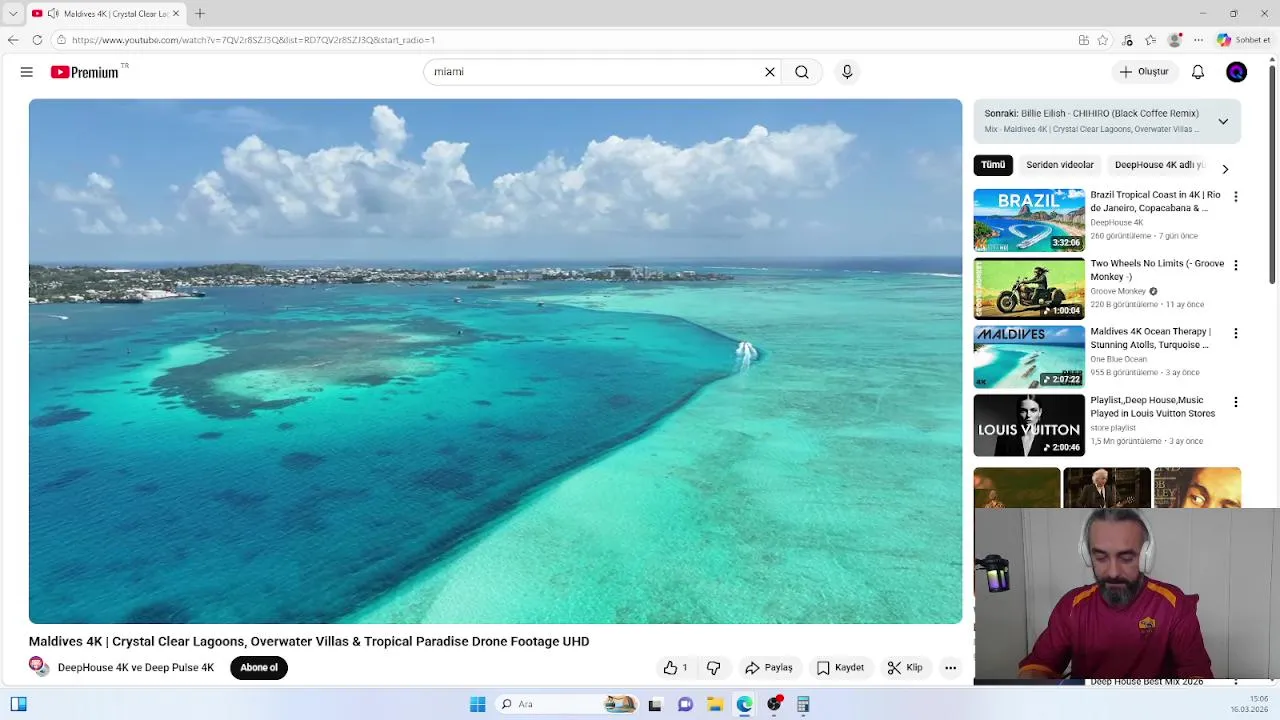Click the browser back arrow

pos(13,40)
